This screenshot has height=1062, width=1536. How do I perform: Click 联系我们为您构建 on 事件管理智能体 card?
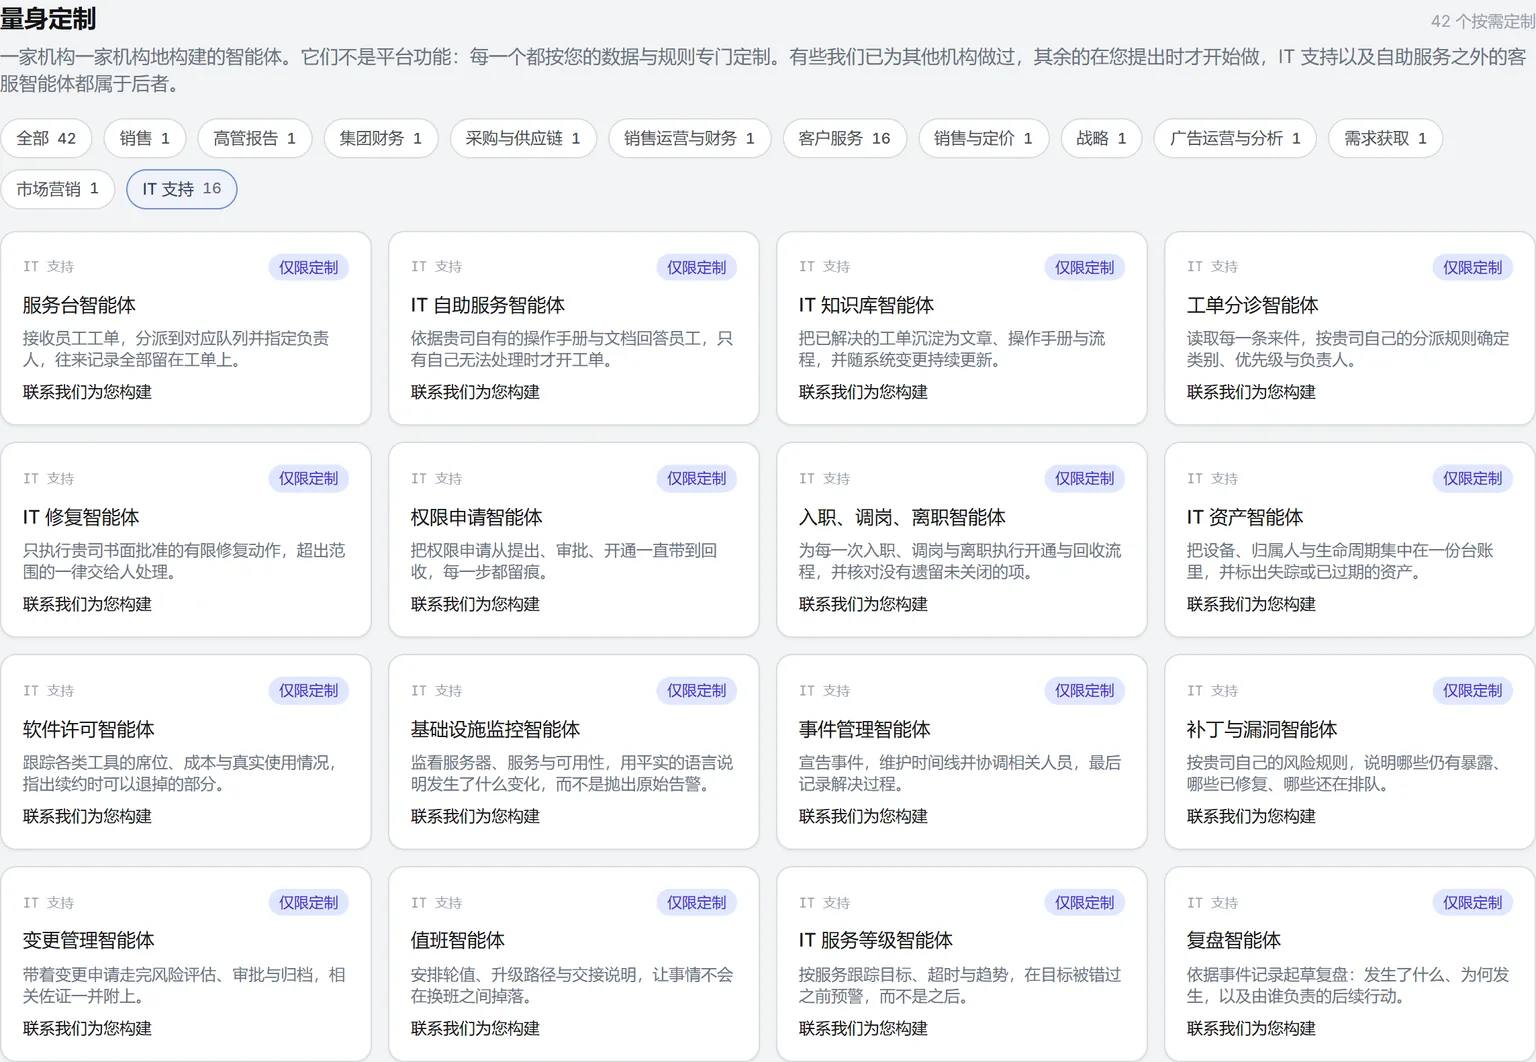click(x=863, y=816)
